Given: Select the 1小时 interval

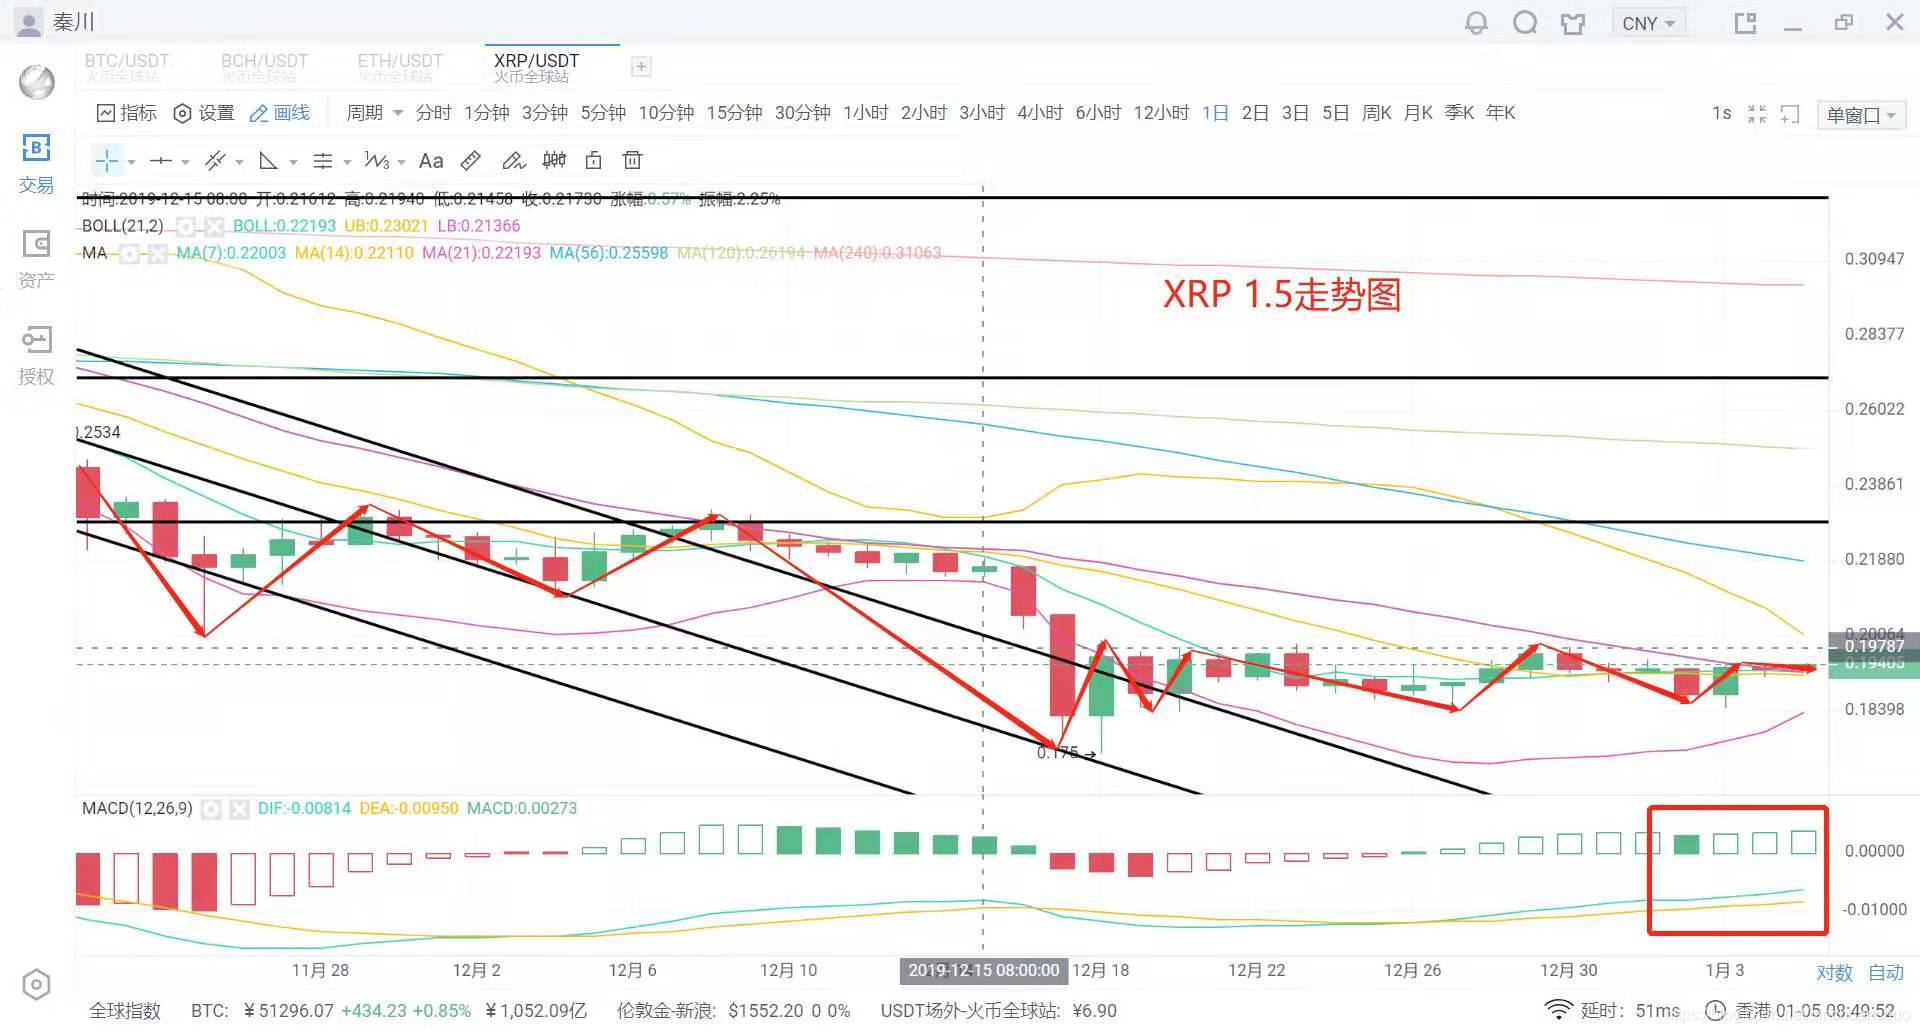Looking at the screenshot, I should (x=866, y=113).
